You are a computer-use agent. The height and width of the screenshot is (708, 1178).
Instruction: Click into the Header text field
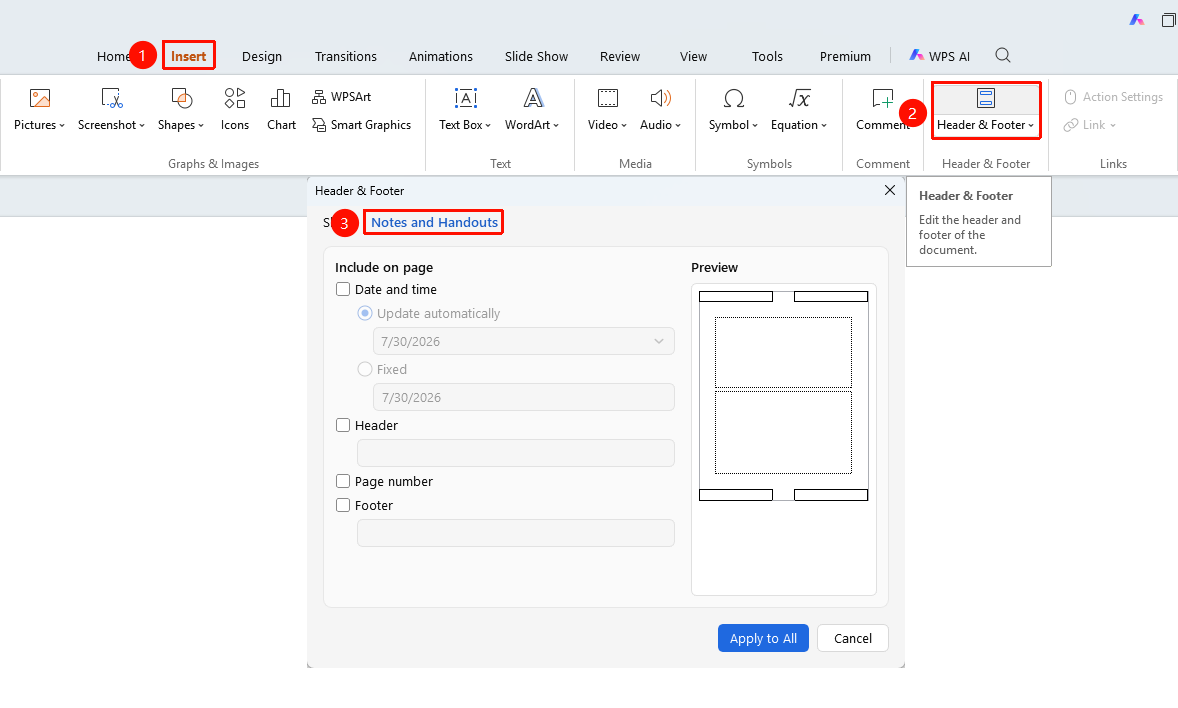tap(515, 453)
